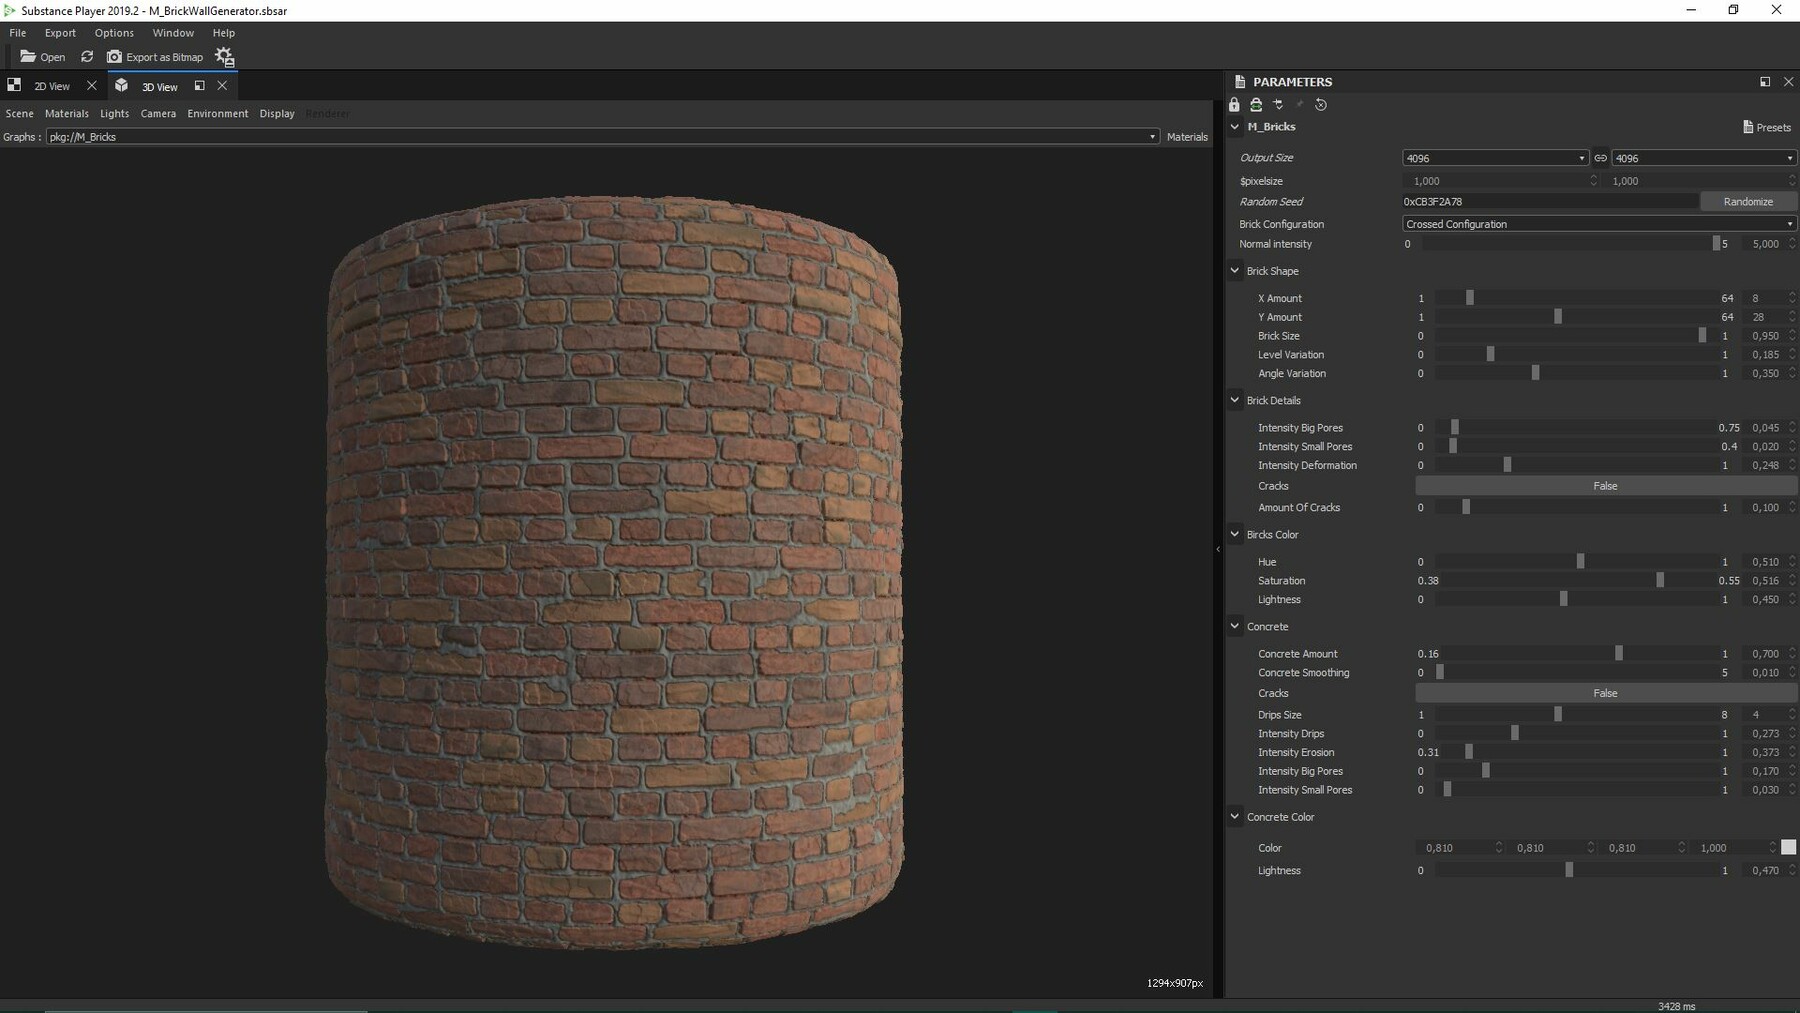
Task: Float the 3D View panel
Action: click(x=199, y=86)
